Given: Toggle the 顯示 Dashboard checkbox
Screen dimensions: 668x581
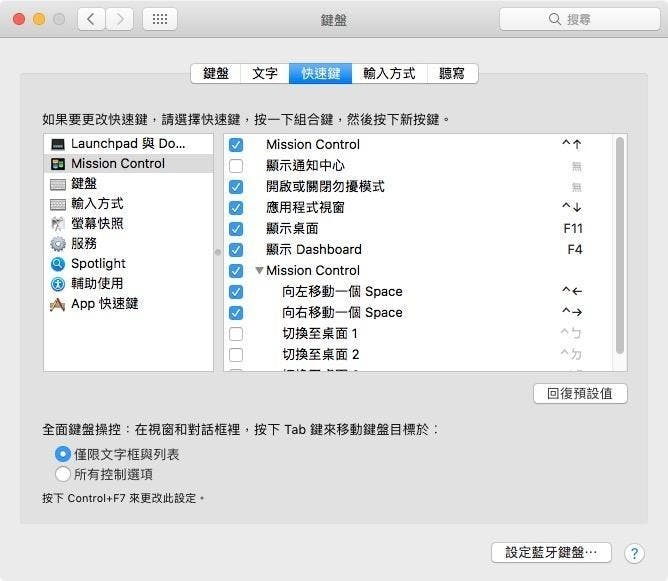Looking at the screenshot, I should point(236,250).
